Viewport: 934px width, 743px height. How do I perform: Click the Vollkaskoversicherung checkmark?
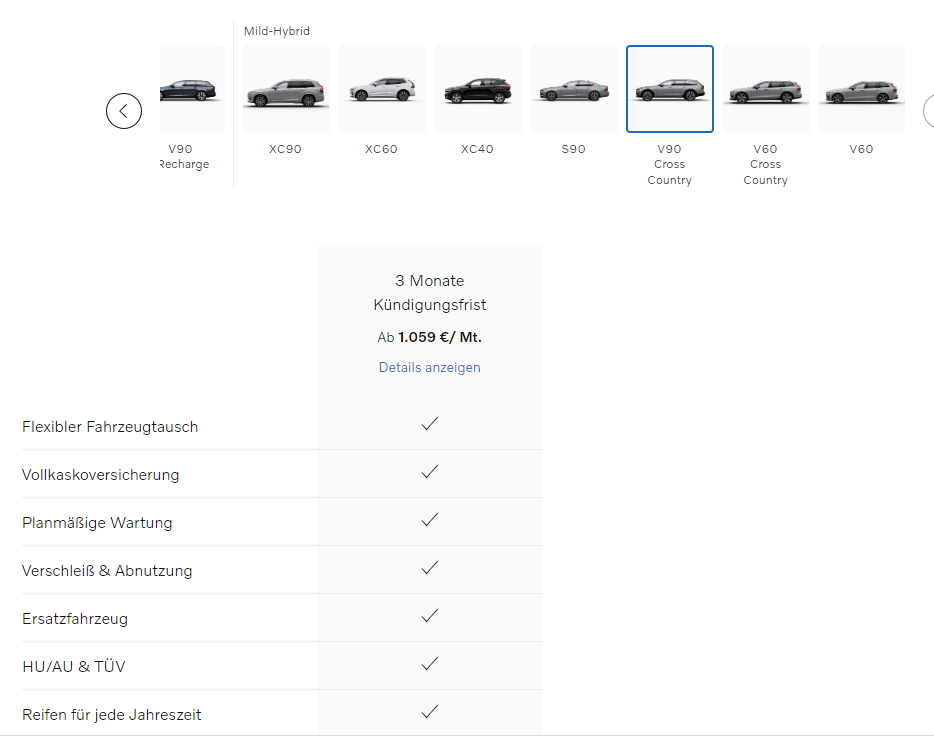[430, 472]
